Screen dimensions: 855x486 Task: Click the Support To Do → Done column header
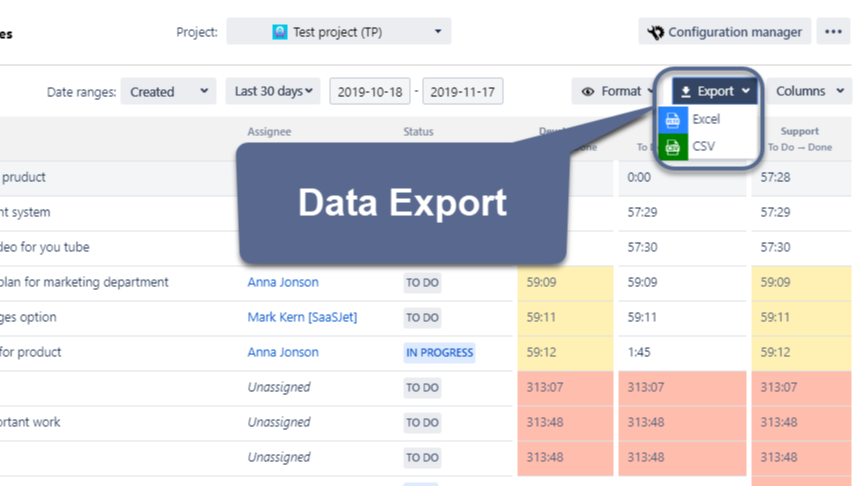pyautogui.click(x=800, y=139)
